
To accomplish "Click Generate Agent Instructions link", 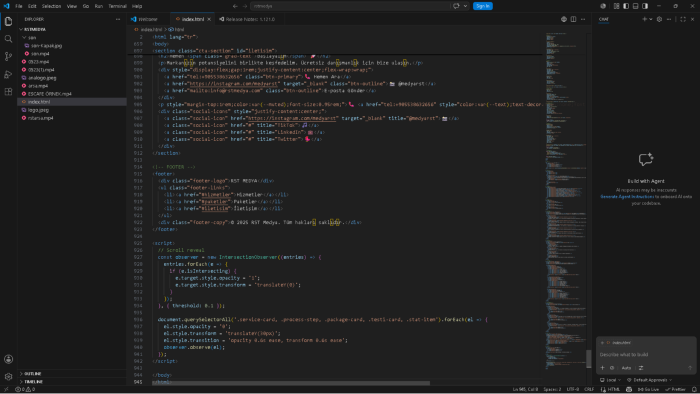I will pos(627,196).
